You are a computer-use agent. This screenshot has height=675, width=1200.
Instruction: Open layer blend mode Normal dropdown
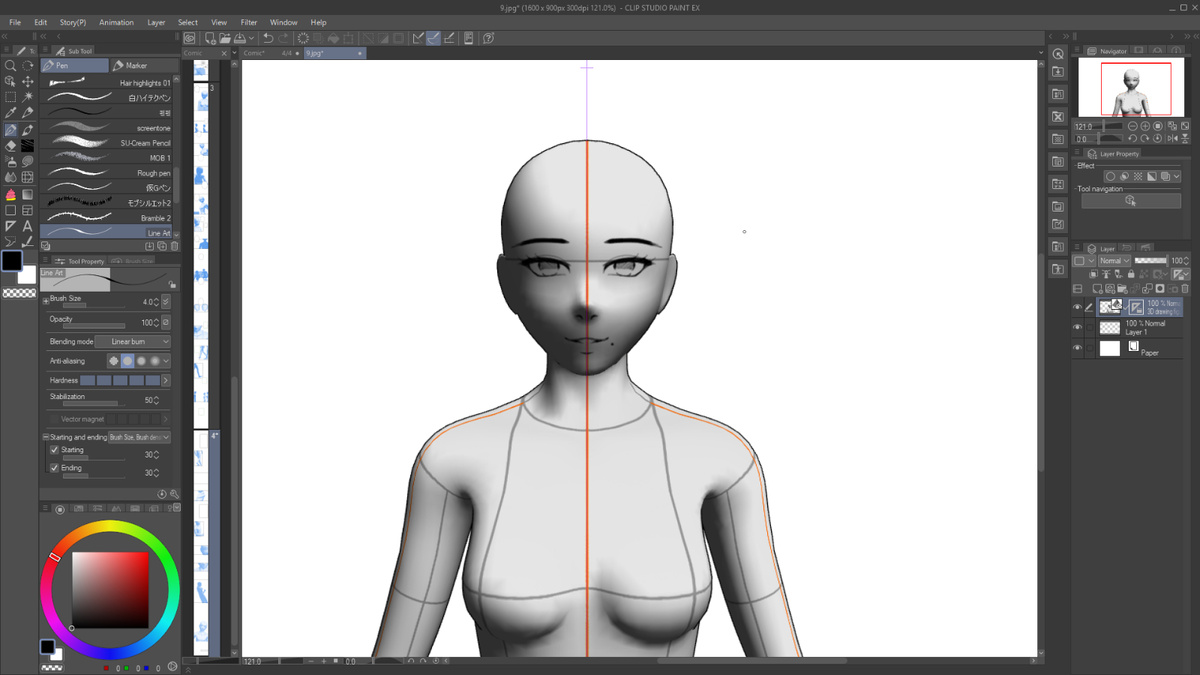(x=1114, y=261)
